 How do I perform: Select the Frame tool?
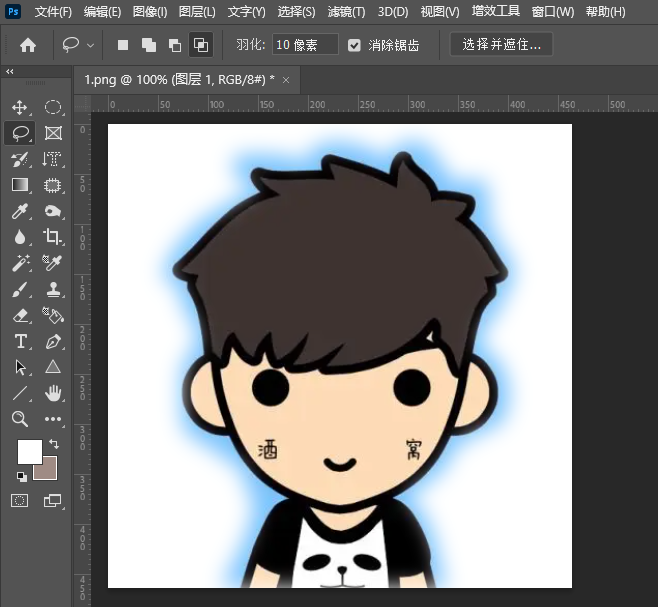click(53, 133)
